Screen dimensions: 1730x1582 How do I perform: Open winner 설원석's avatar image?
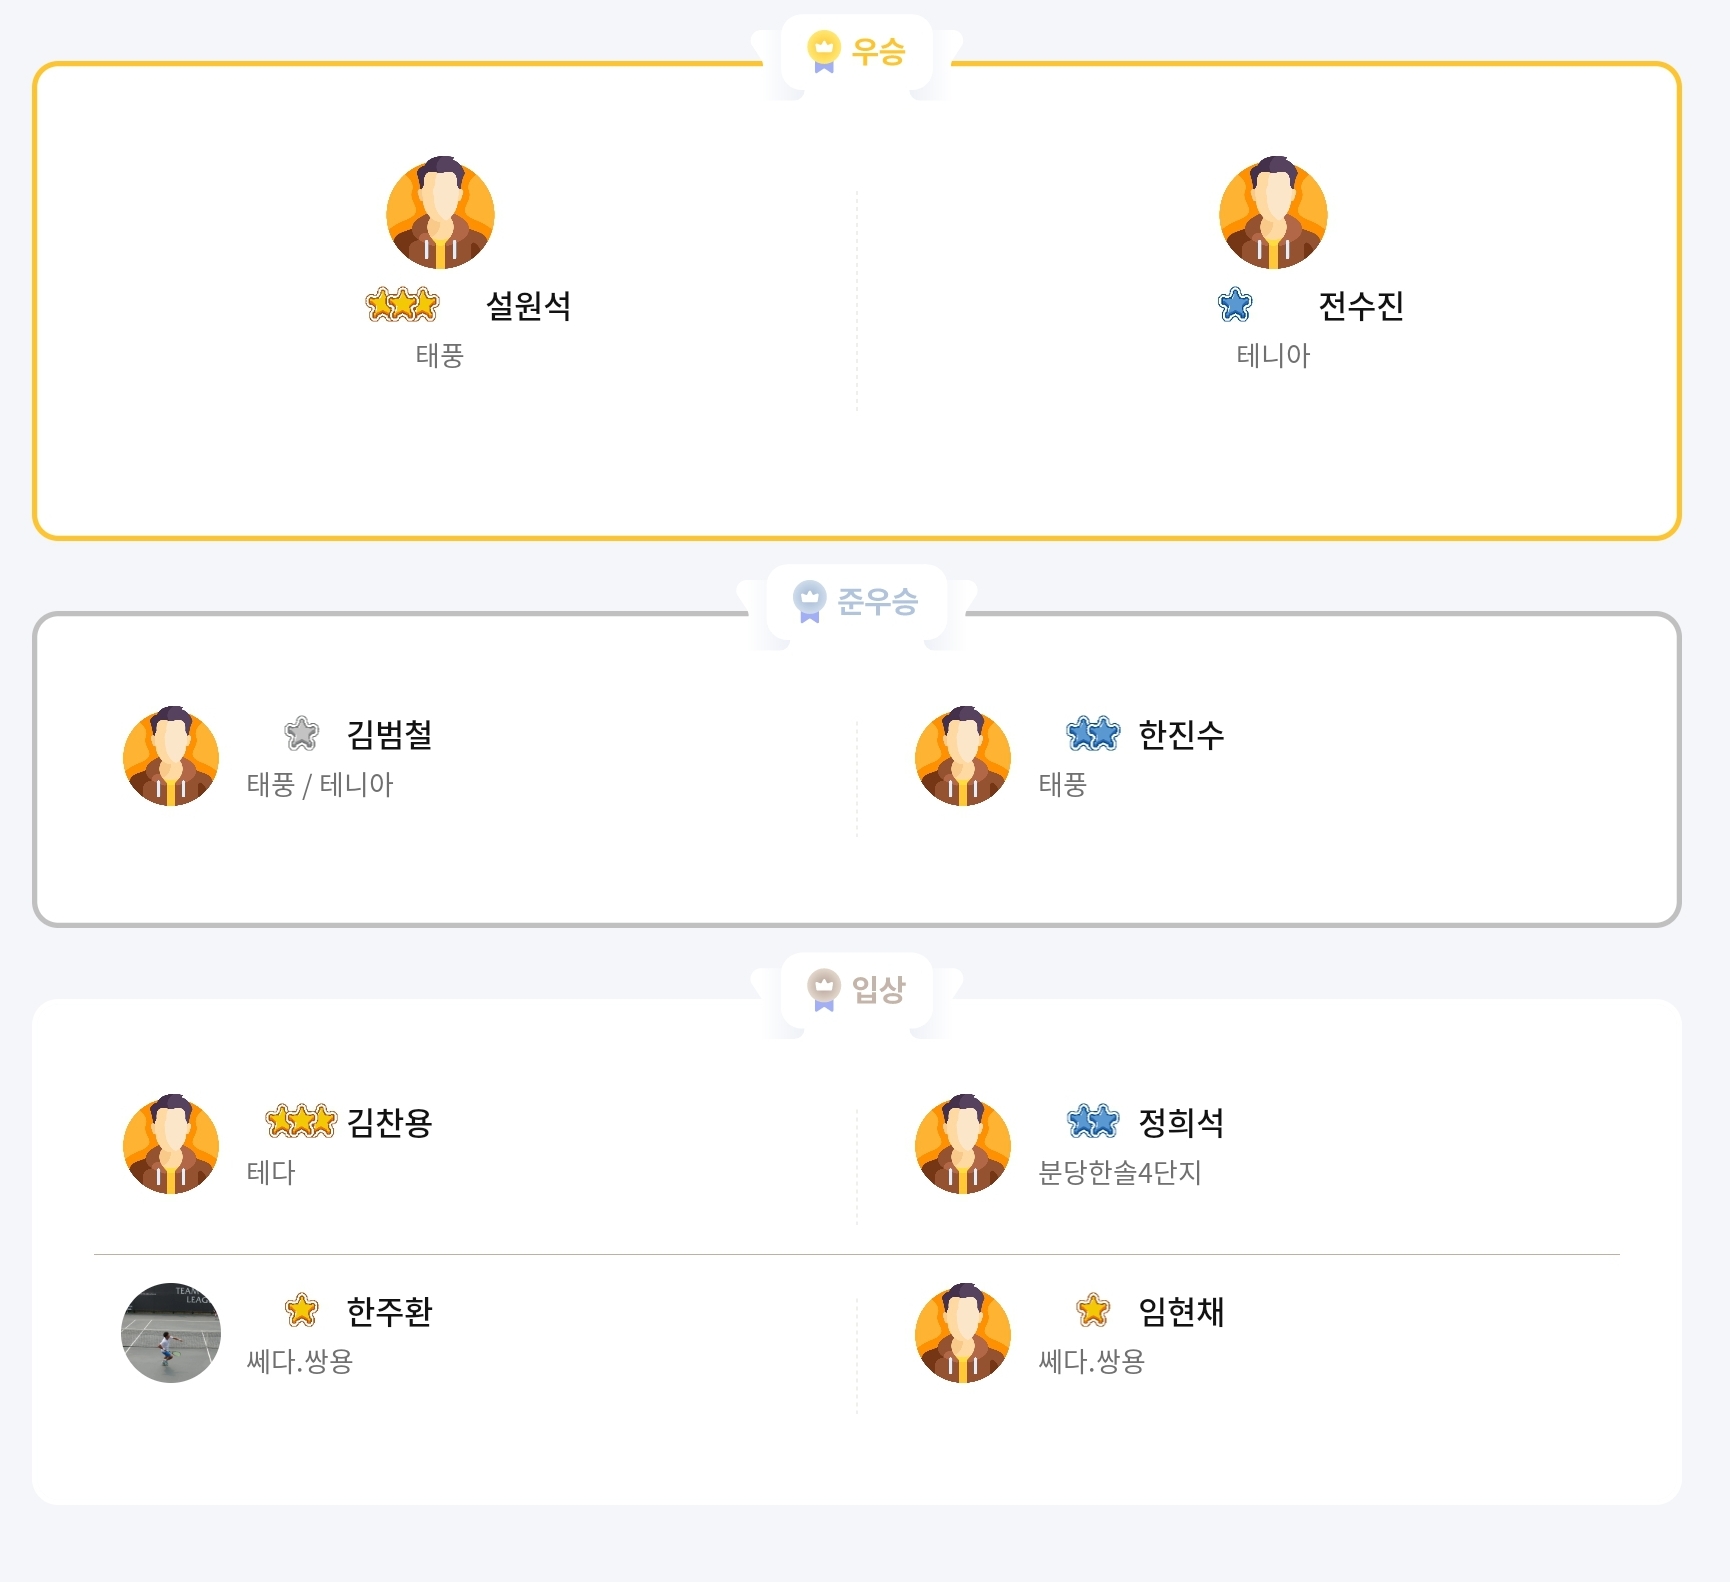click(440, 213)
